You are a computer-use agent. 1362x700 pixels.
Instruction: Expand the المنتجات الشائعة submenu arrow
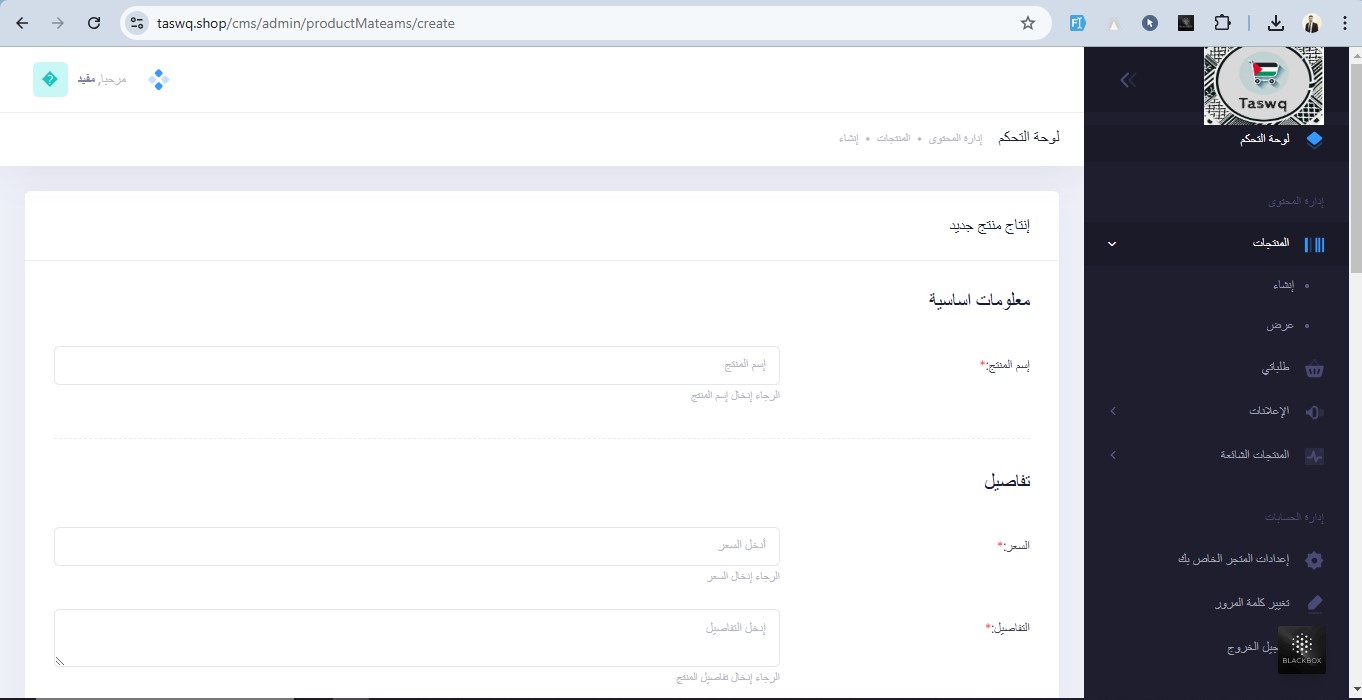[1112, 456]
